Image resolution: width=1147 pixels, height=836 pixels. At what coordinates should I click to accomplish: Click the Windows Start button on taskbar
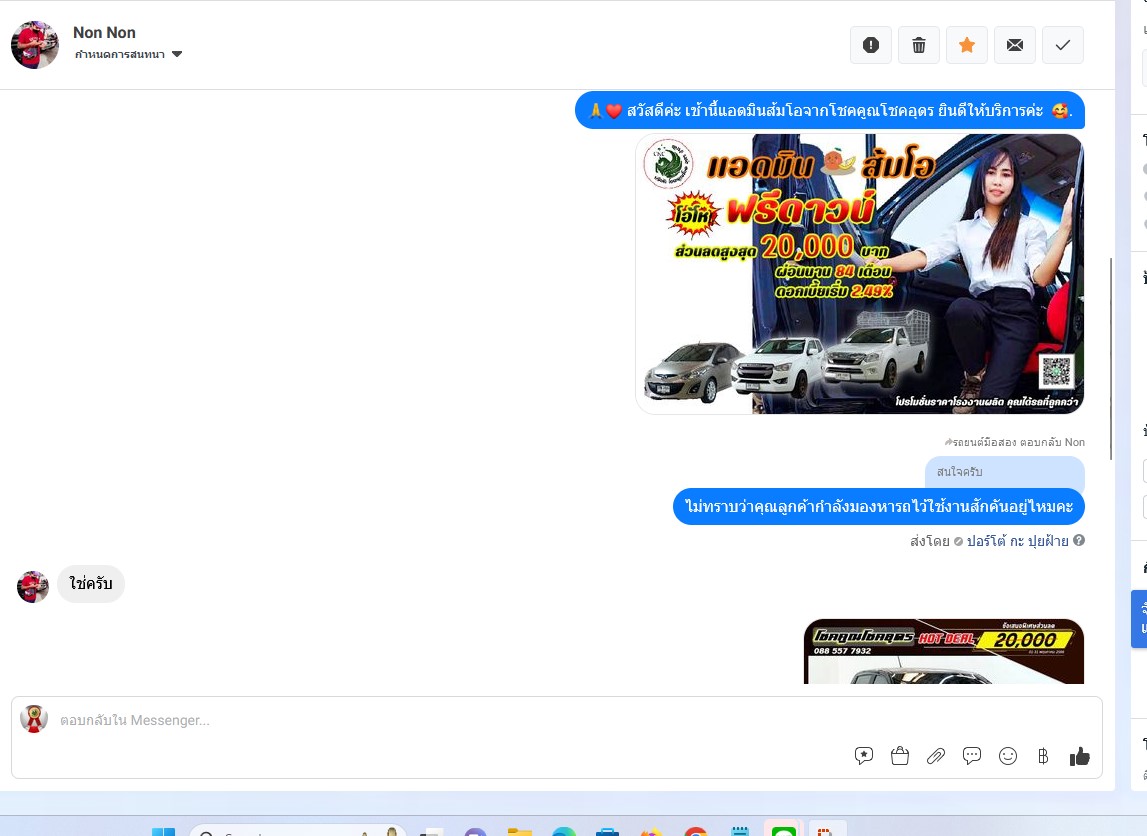tap(162, 832)
